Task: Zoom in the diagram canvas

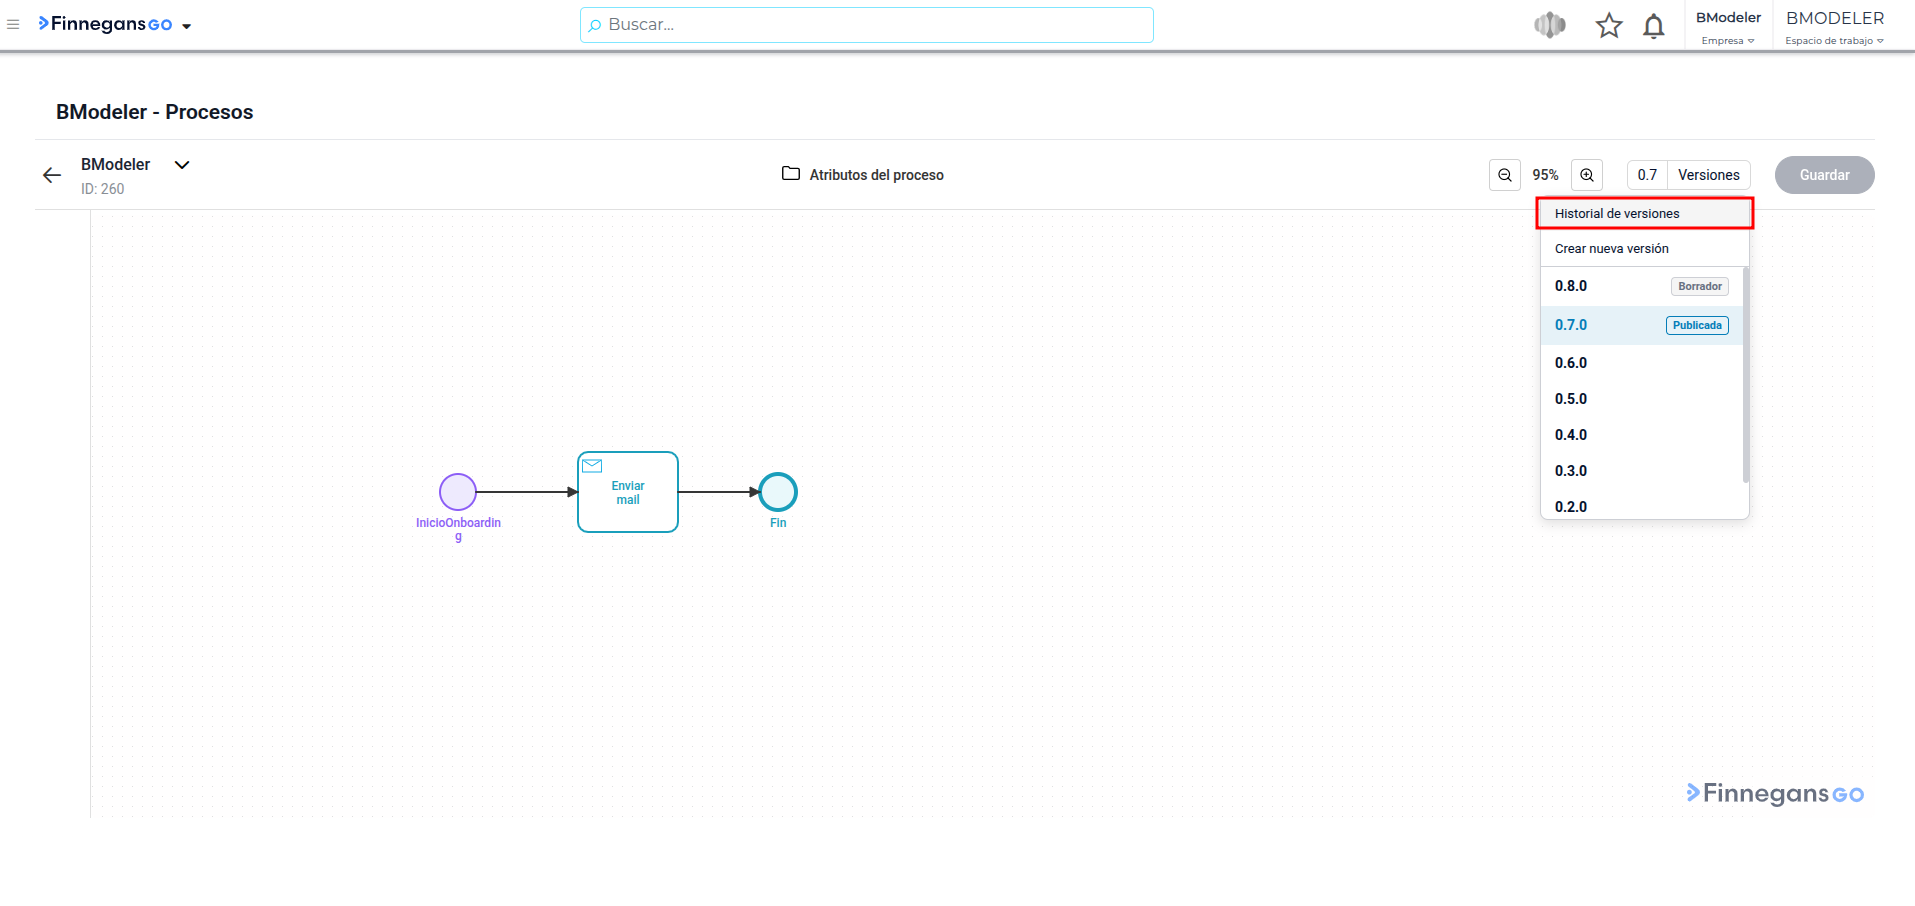Action: pyautogui.click(x=1587, y=175)
